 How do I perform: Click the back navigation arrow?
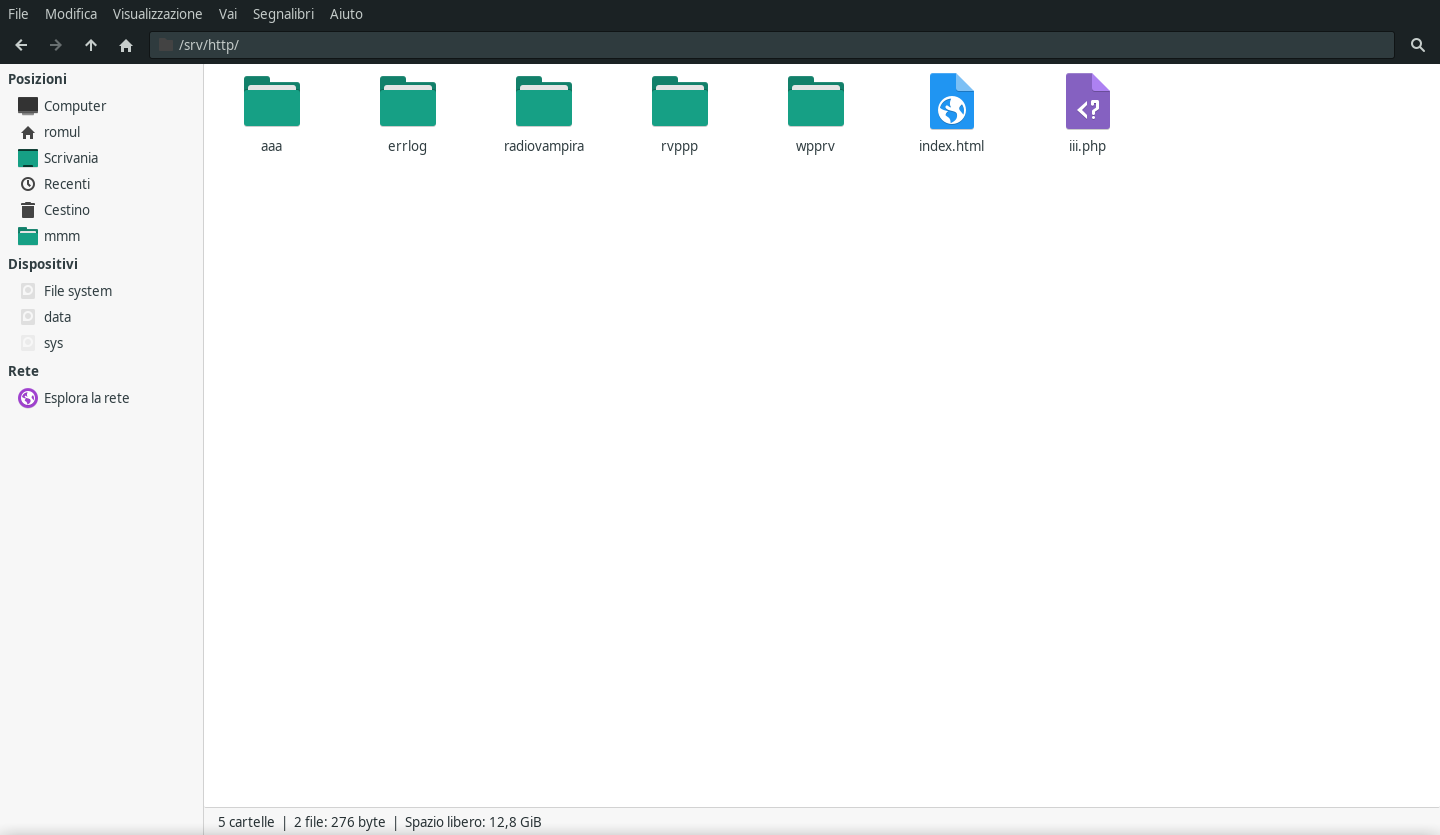click(21, 45)
